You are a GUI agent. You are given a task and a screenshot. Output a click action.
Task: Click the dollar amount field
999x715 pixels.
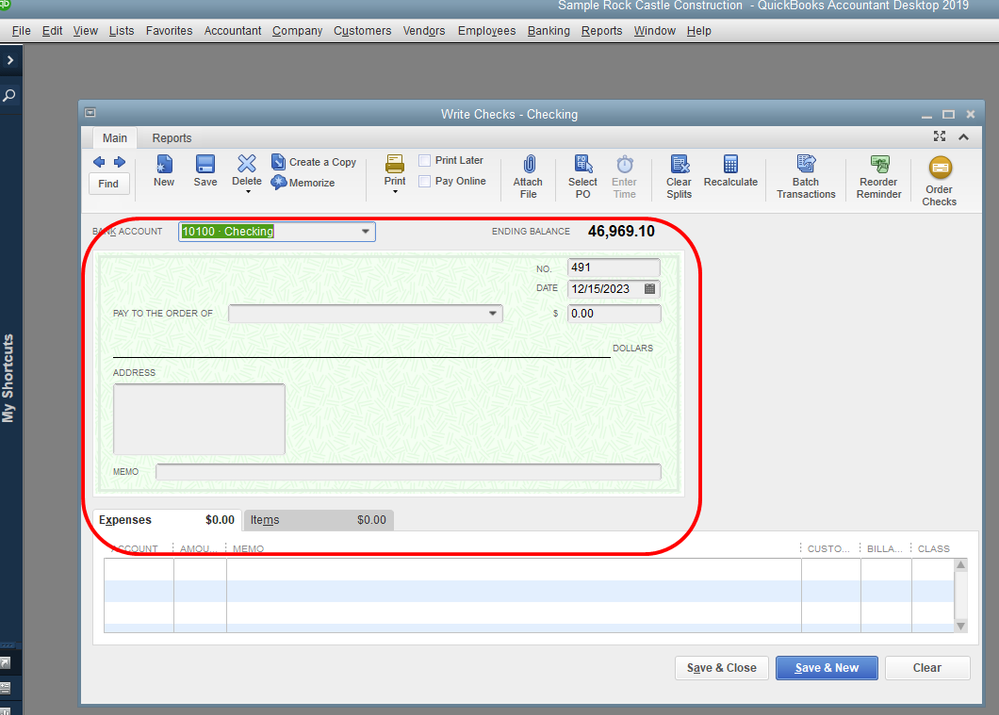[x=614, y=314]
